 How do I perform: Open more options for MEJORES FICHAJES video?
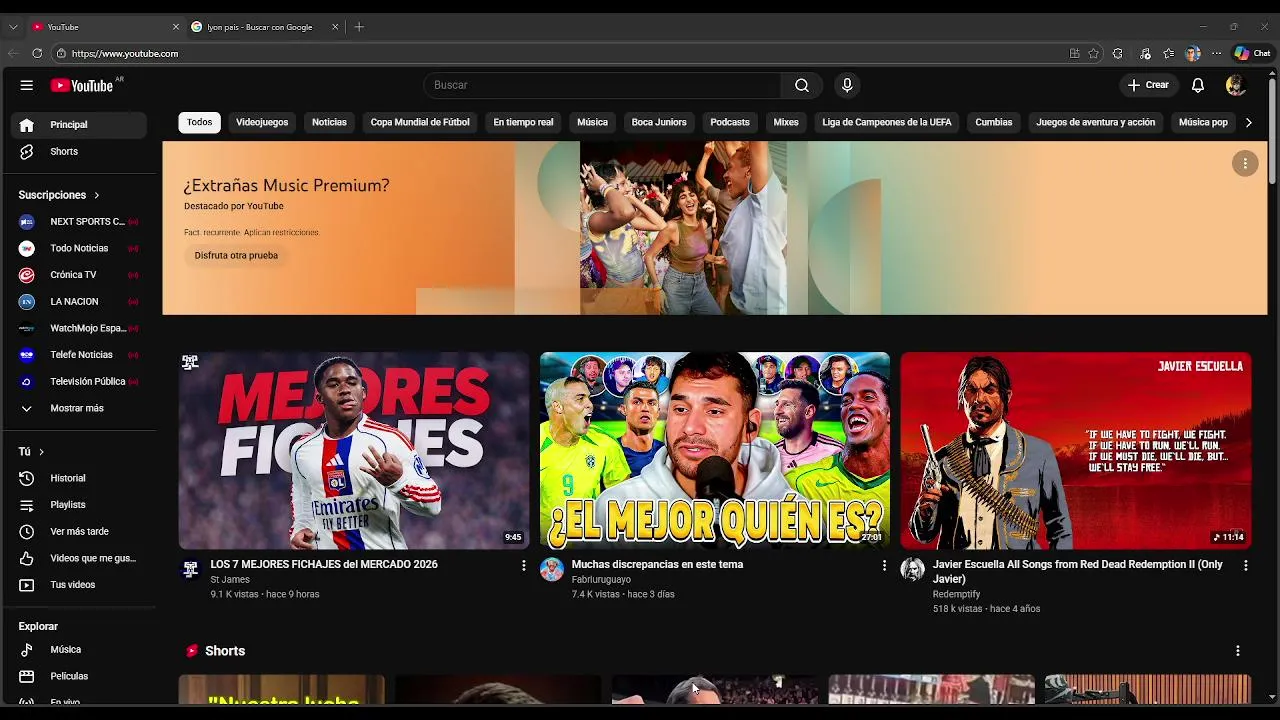[x=523, y=566]
